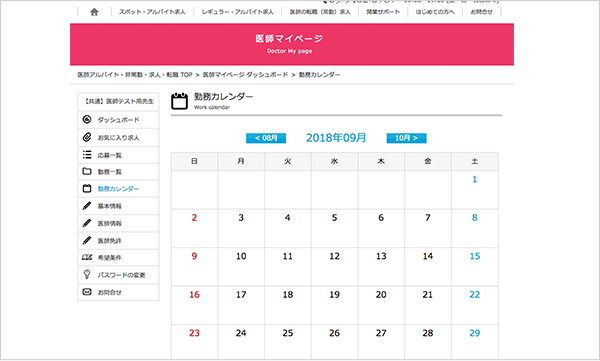Go to next month with 10月 > button
The height and width of the screenshot is (361, 600).
[x=406, y=138]
